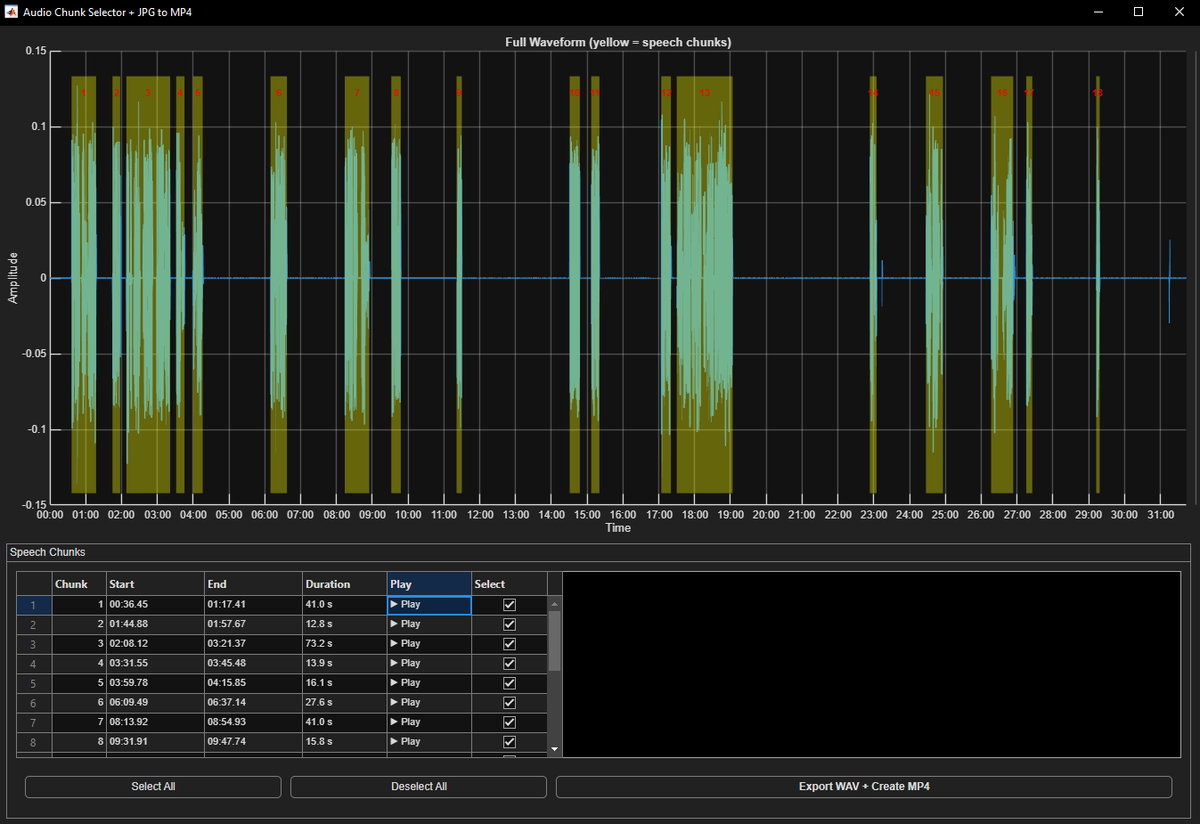Screen dimensions: 1200x824
Task: Click row header number 5 in table
Action: [34, 683]
